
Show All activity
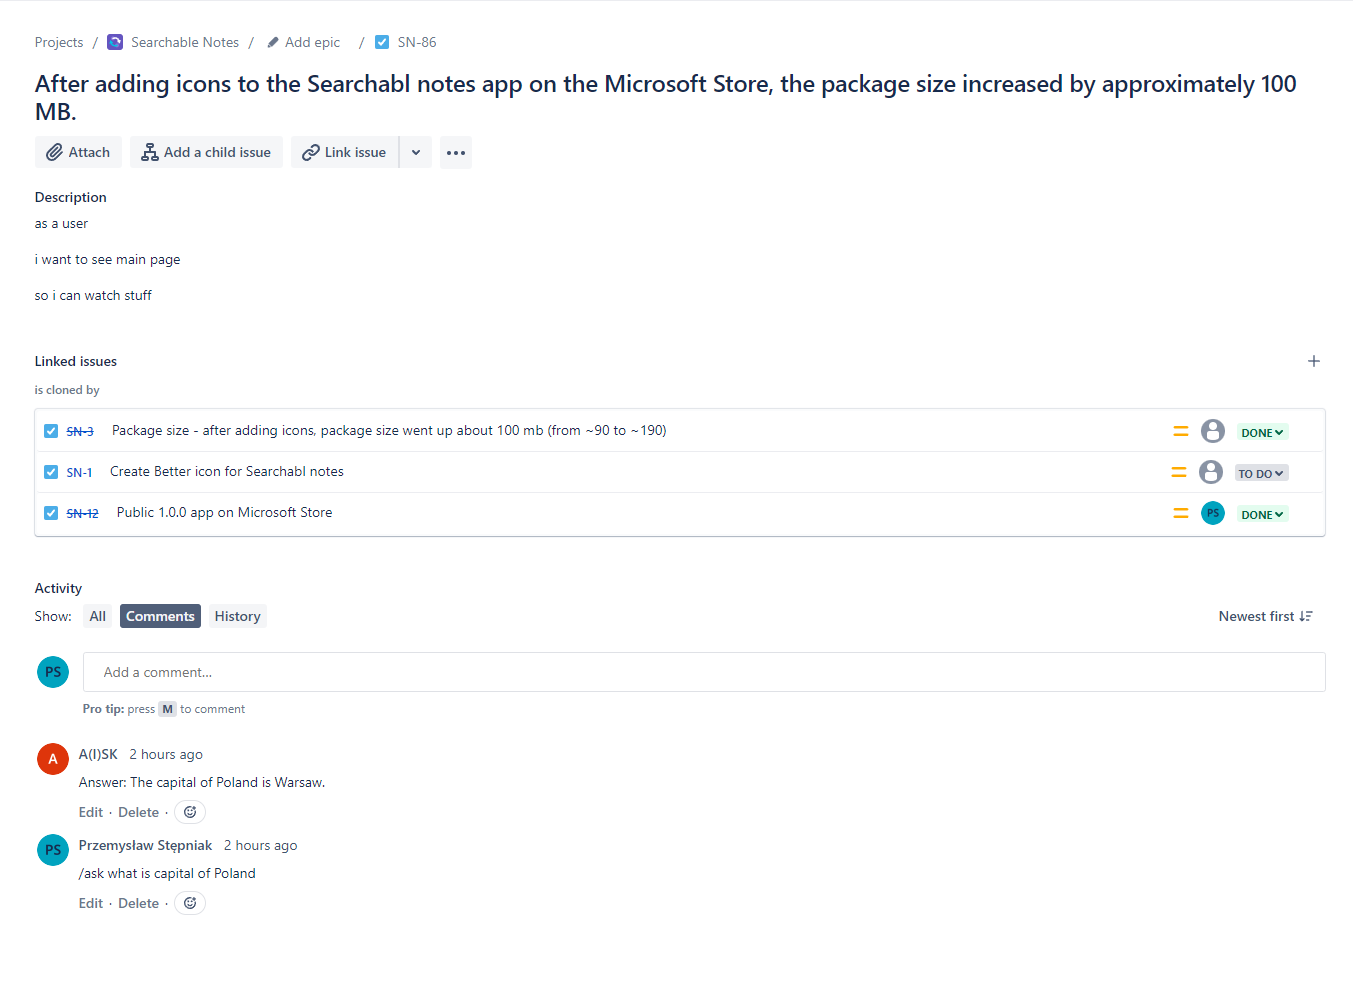click(97, 616)
